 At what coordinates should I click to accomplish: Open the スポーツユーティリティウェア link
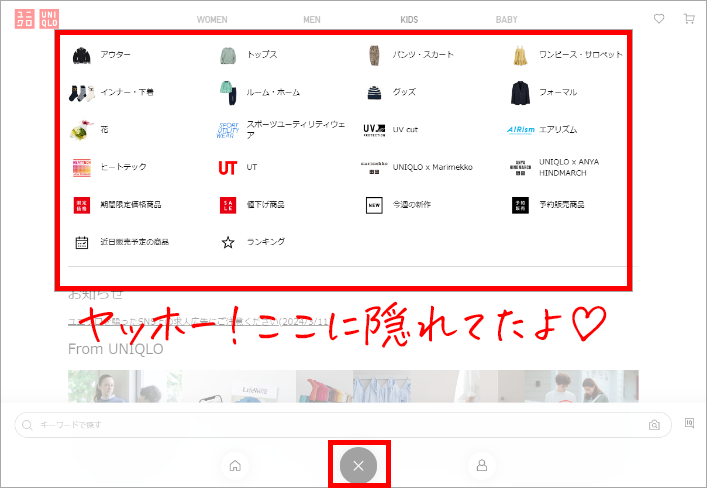[x=296, y=129]
